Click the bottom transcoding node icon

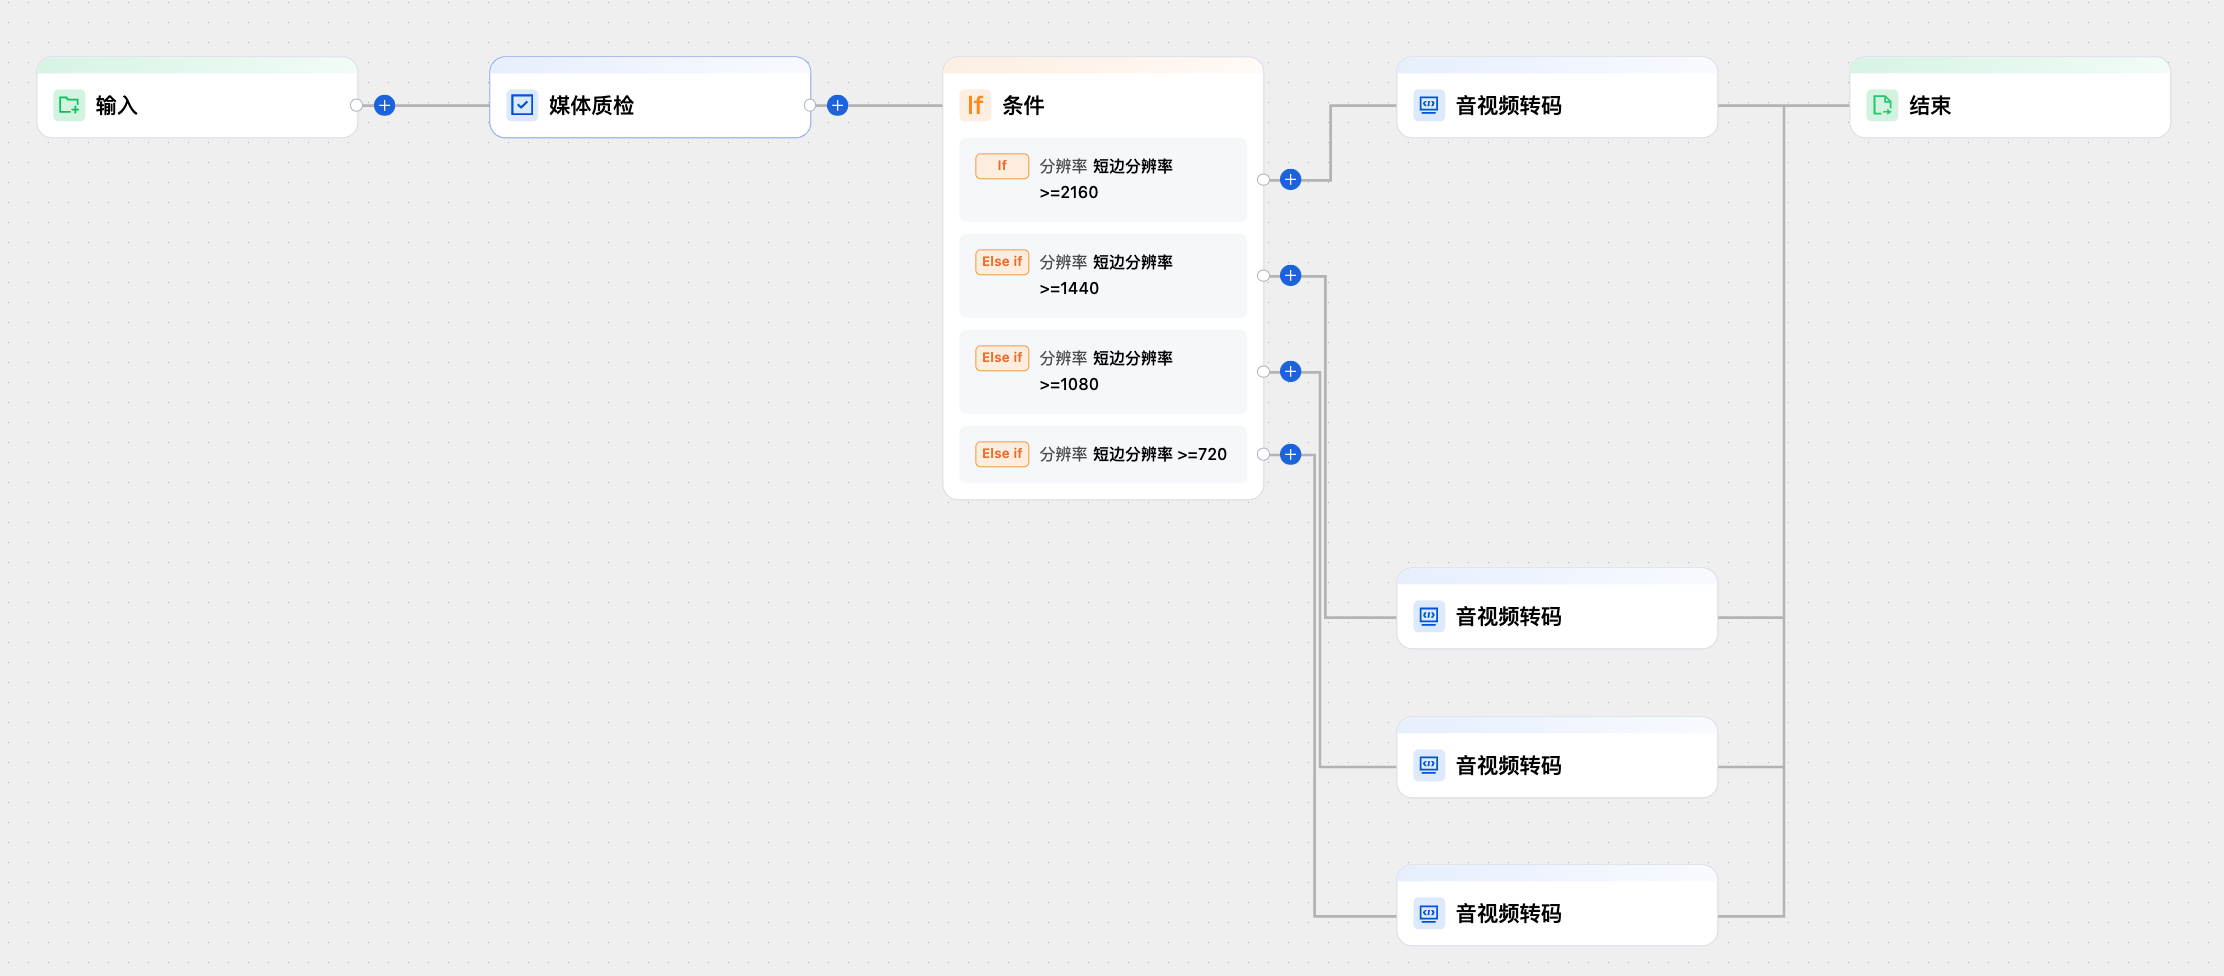[x=1429, y=913]
